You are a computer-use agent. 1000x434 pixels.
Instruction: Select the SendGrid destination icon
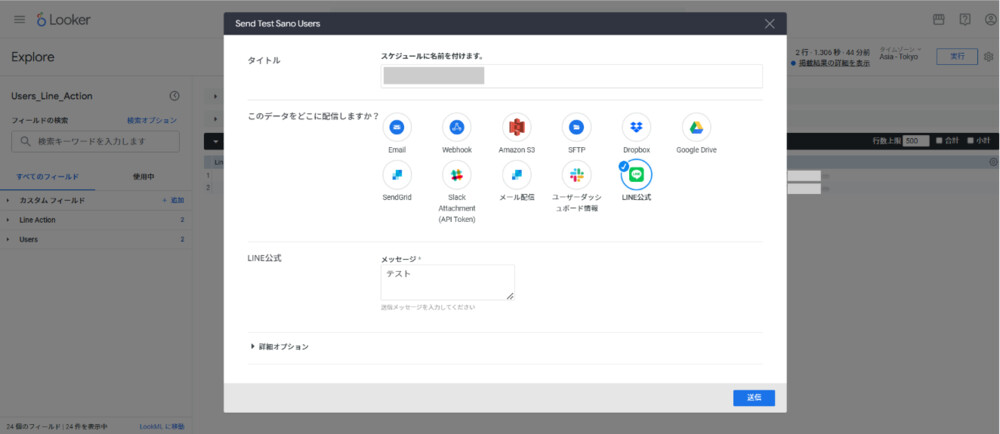397,175
